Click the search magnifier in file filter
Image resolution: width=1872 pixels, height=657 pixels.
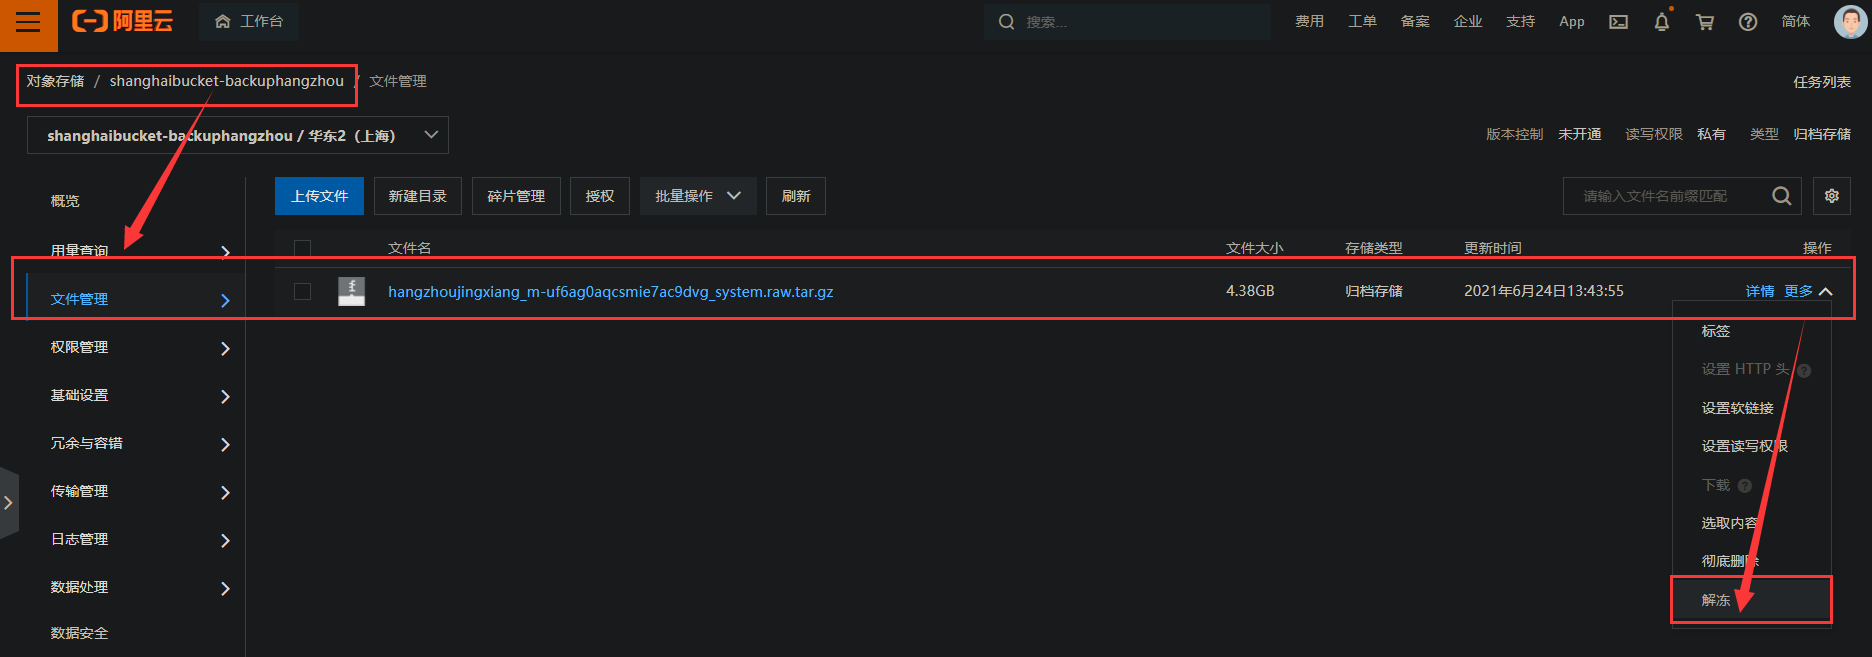1781,196
